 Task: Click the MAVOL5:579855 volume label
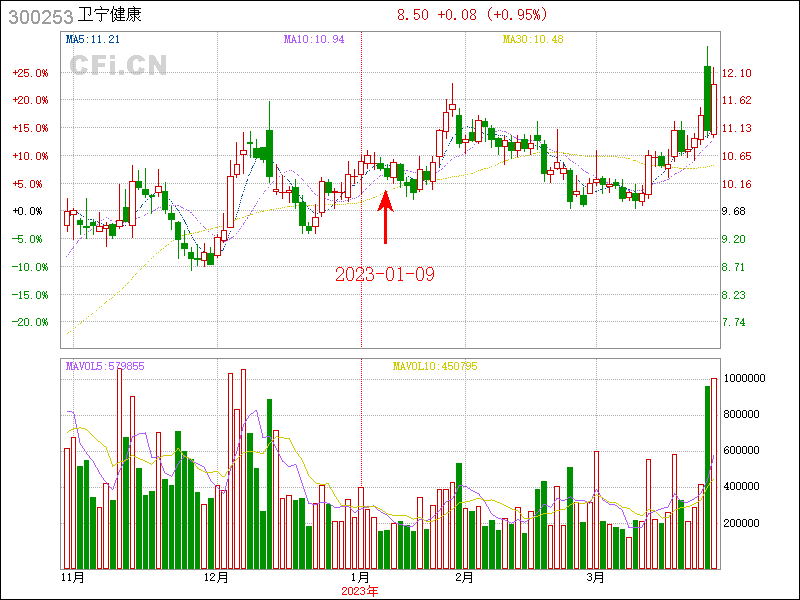pyautogui.click(x=105, y=367)
